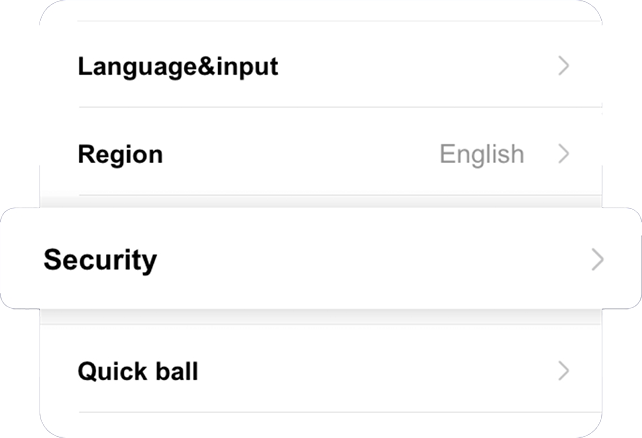Tap the Quick ball label text

tap(138, 372)
